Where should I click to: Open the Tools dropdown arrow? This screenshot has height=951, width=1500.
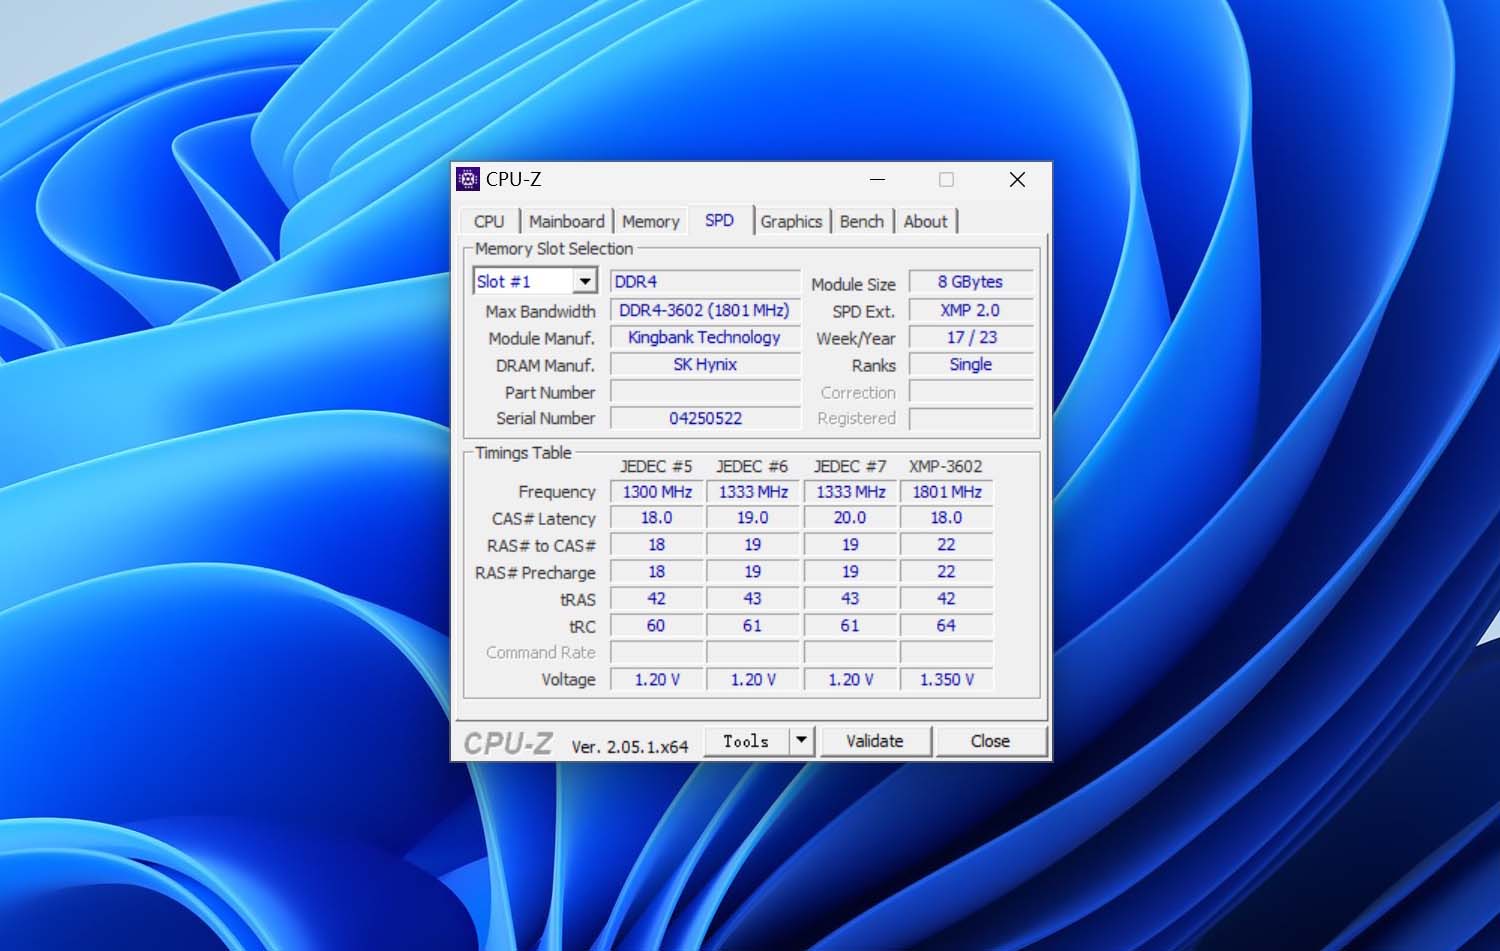pos(801,741)
